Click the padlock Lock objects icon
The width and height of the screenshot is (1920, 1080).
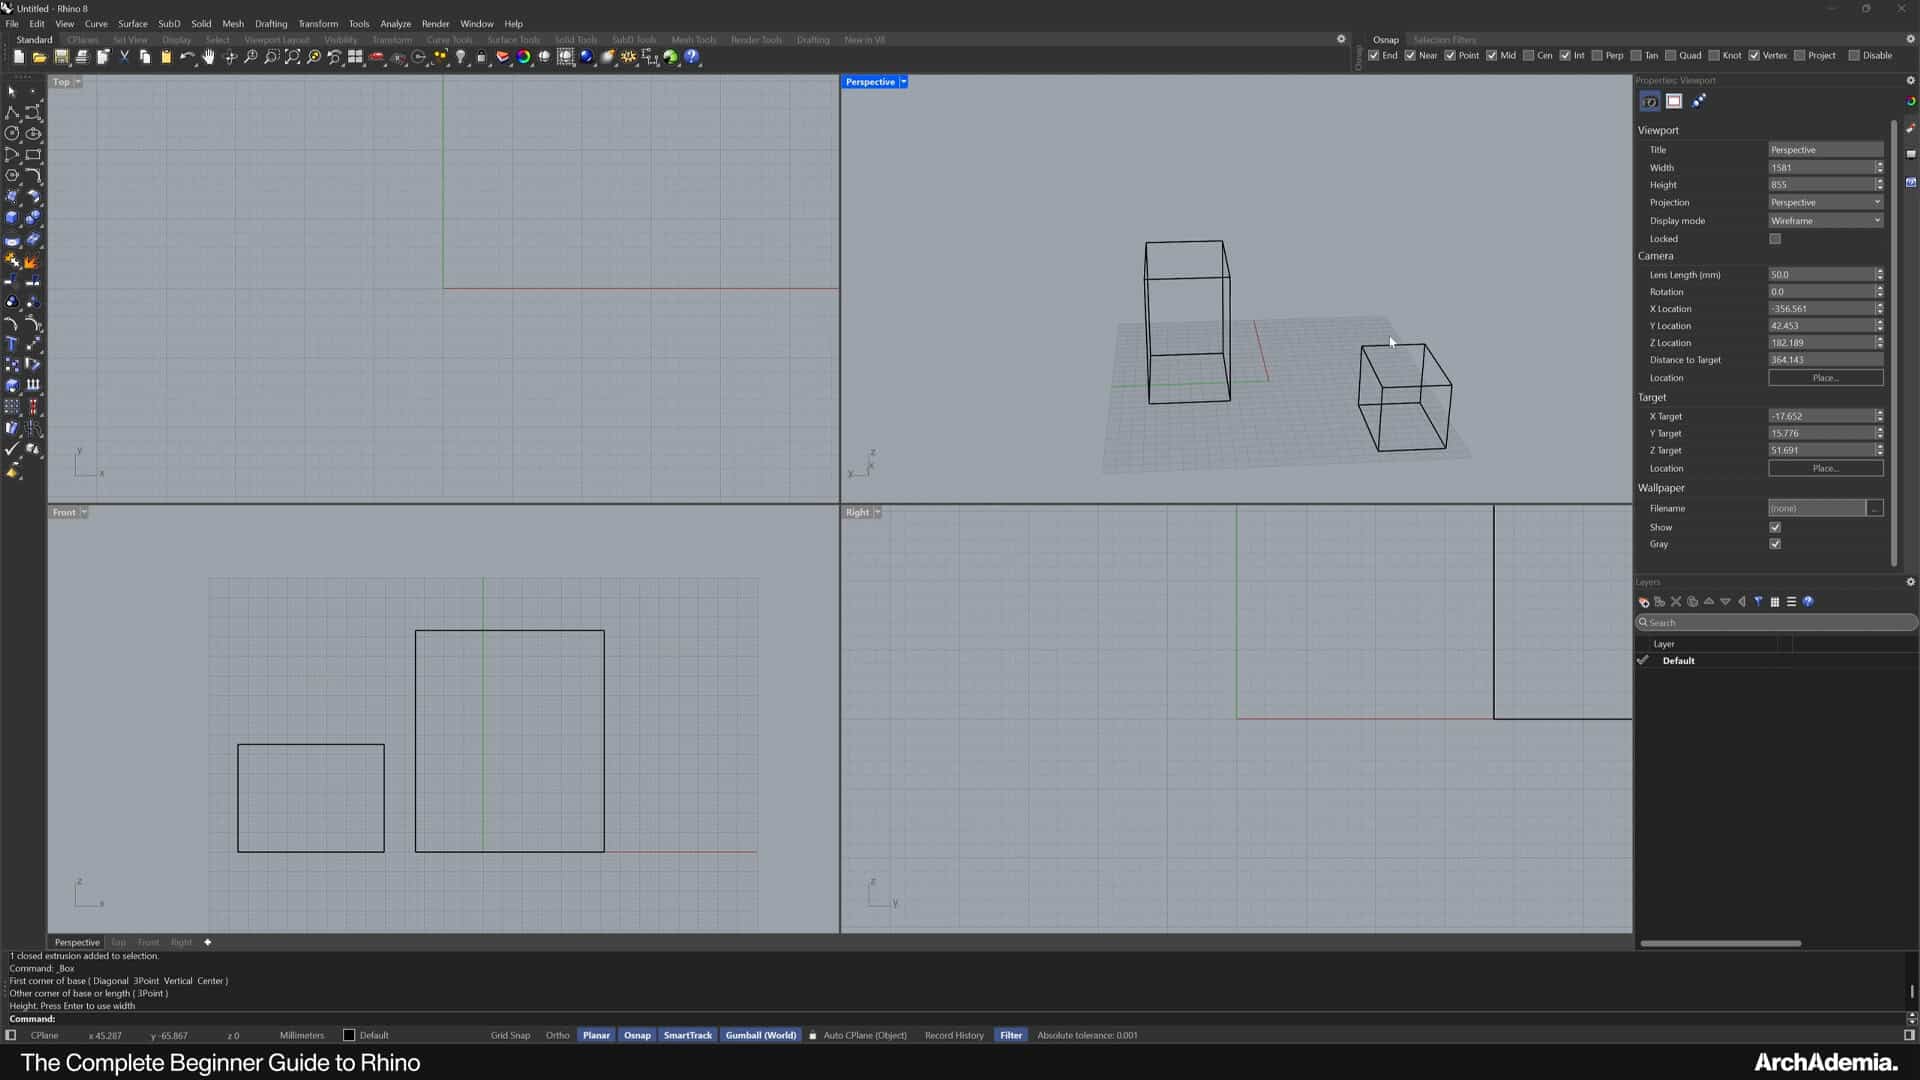481,57
